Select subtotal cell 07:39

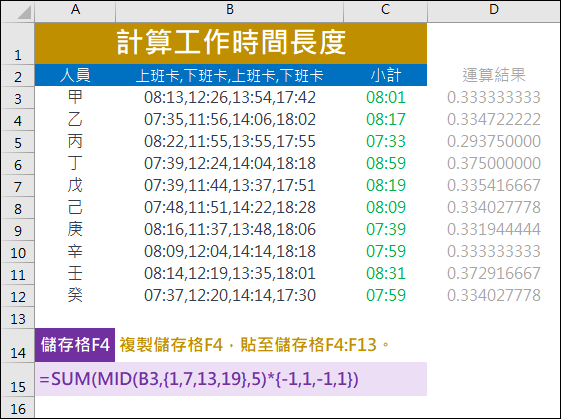[385, 229]
